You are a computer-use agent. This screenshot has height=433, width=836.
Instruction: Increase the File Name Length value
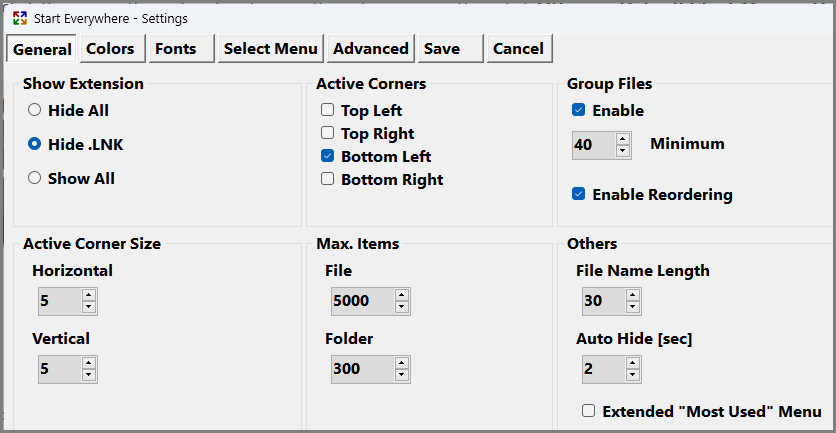(633, 295)
